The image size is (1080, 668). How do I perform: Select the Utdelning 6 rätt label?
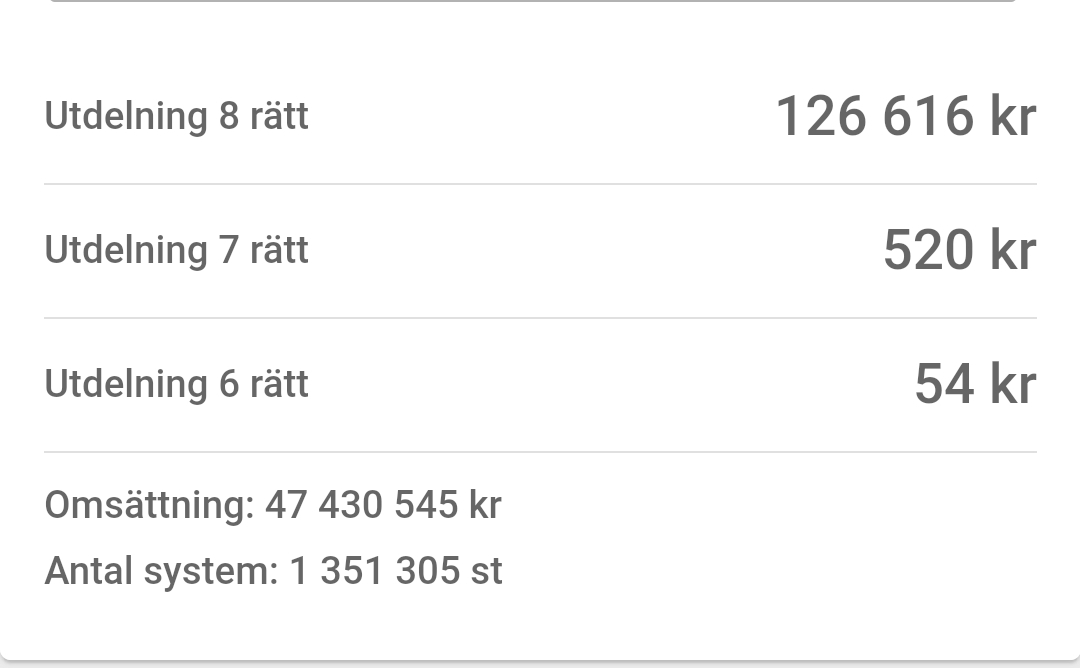pyautogui.click(x=176, y=384)
